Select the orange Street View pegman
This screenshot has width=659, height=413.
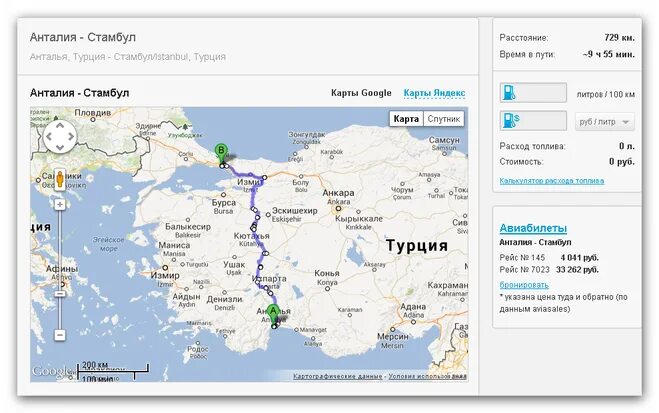[x=60, y=179]
